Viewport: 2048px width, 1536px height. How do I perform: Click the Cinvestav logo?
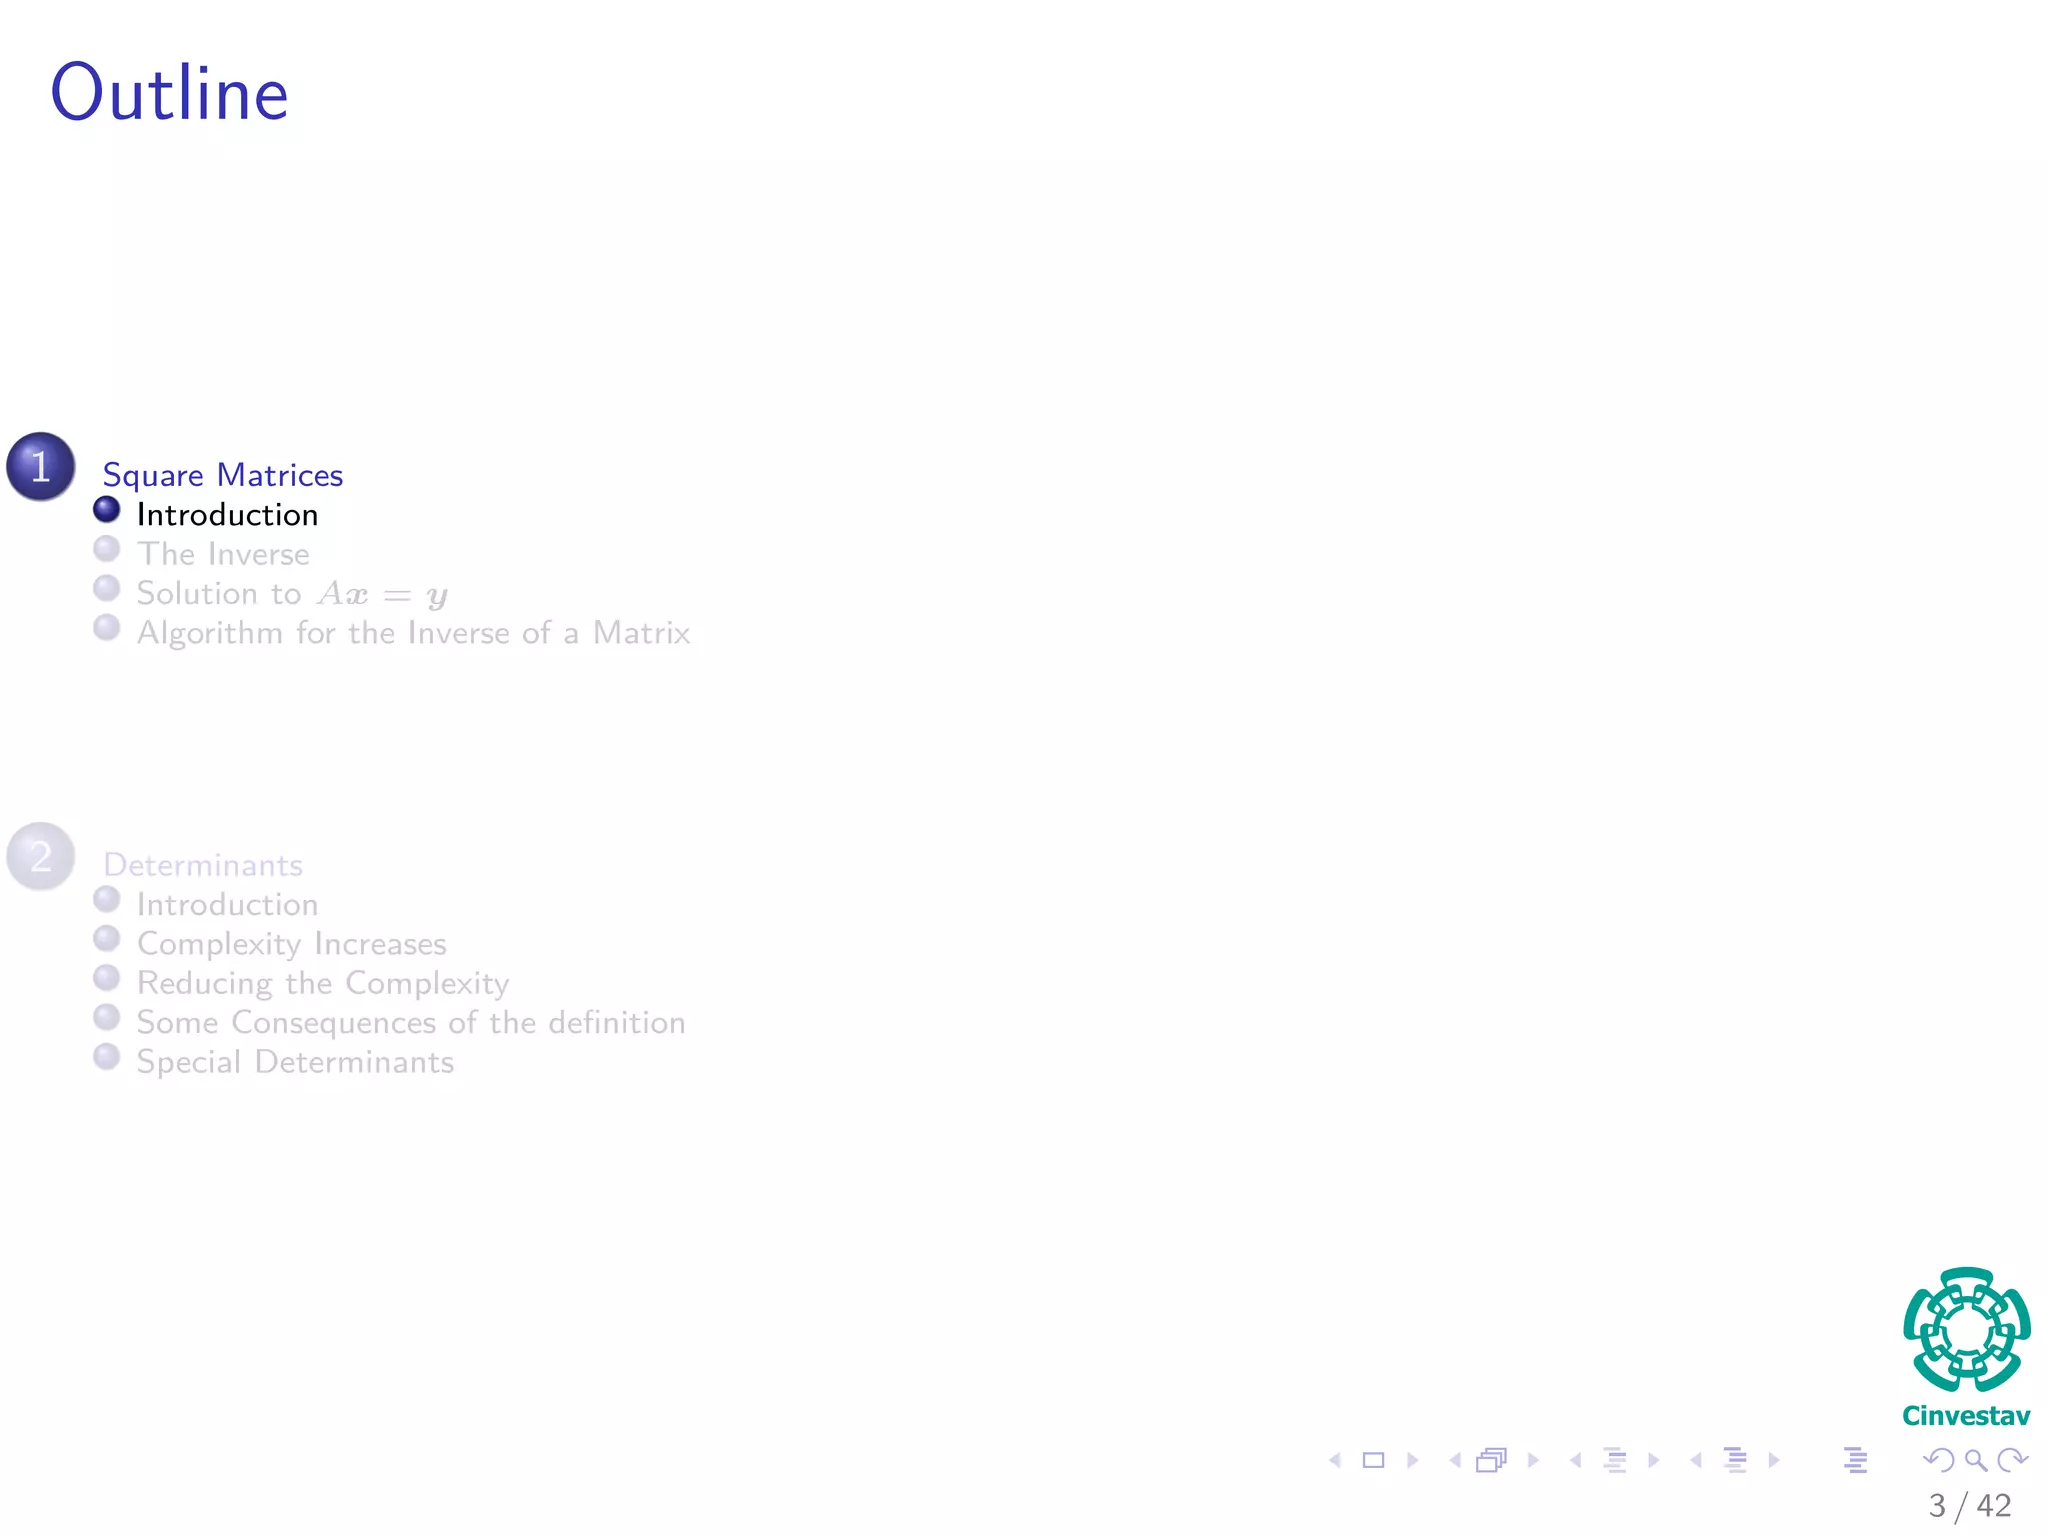[1966, 1346]
